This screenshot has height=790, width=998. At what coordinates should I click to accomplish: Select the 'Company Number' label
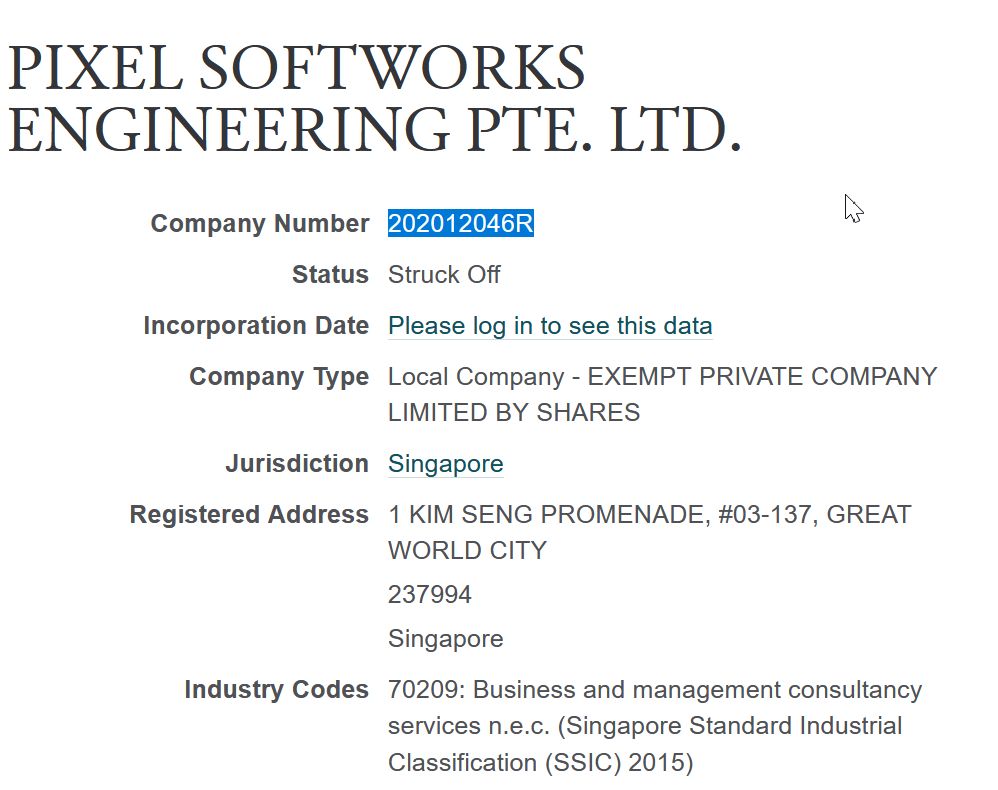(x=260, y=223)
